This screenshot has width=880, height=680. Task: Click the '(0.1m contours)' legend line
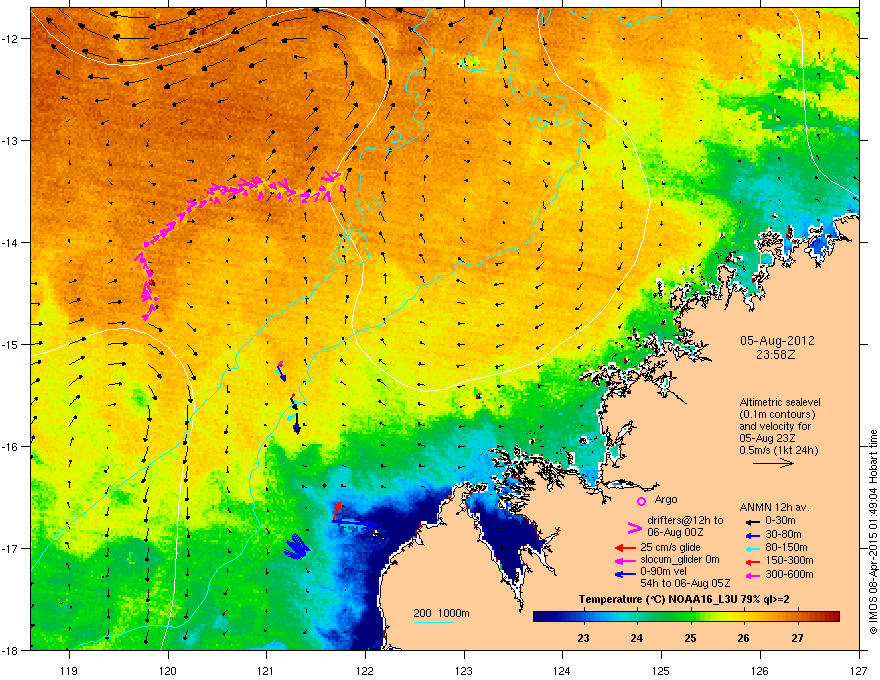click(777, 415)
